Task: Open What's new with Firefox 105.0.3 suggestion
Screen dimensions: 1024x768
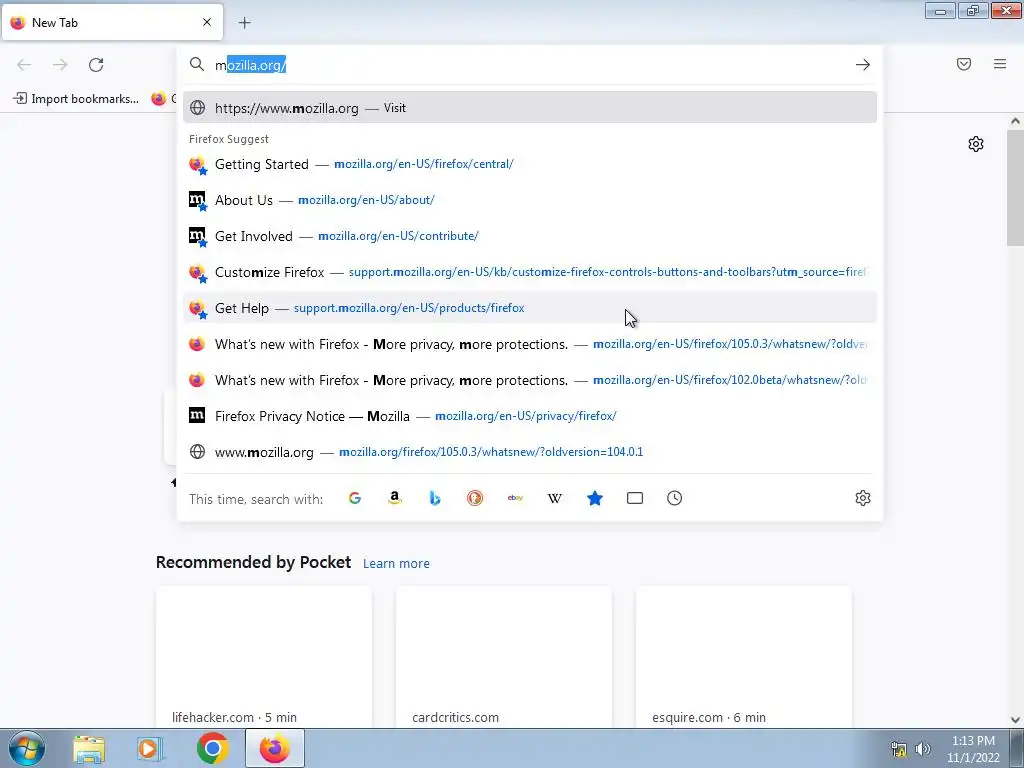Action: point(530,344)
